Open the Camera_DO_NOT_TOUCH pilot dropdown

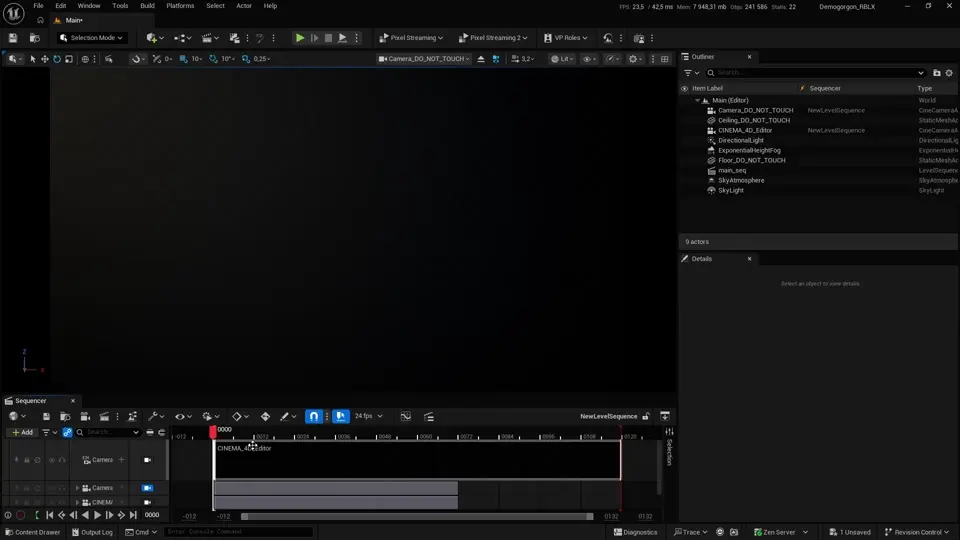(424, 59)
